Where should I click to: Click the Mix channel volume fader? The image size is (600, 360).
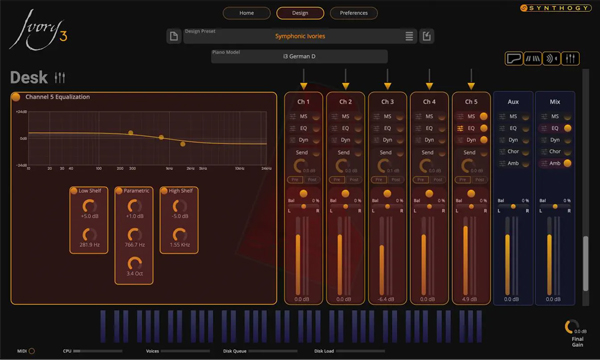coord(549,256)
